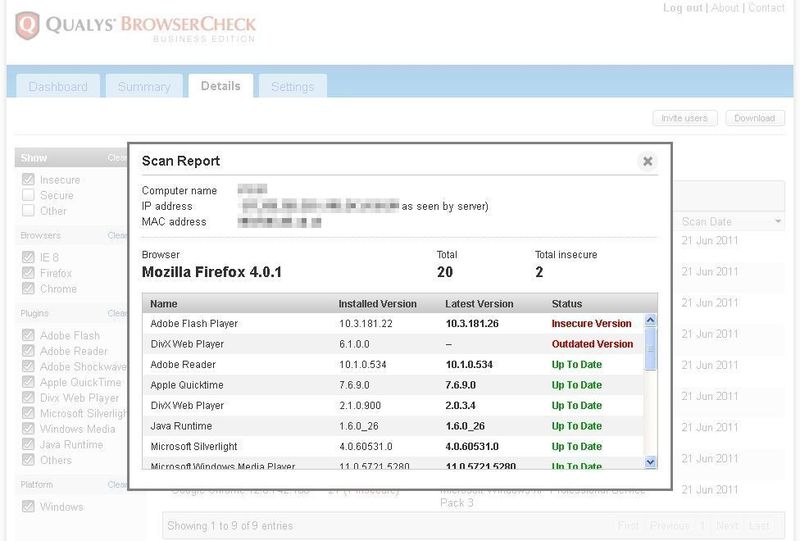The height and width of the screenshot is (541, 800).
Task: Select the Apple Quicktime row name
Action: (187, 385)
